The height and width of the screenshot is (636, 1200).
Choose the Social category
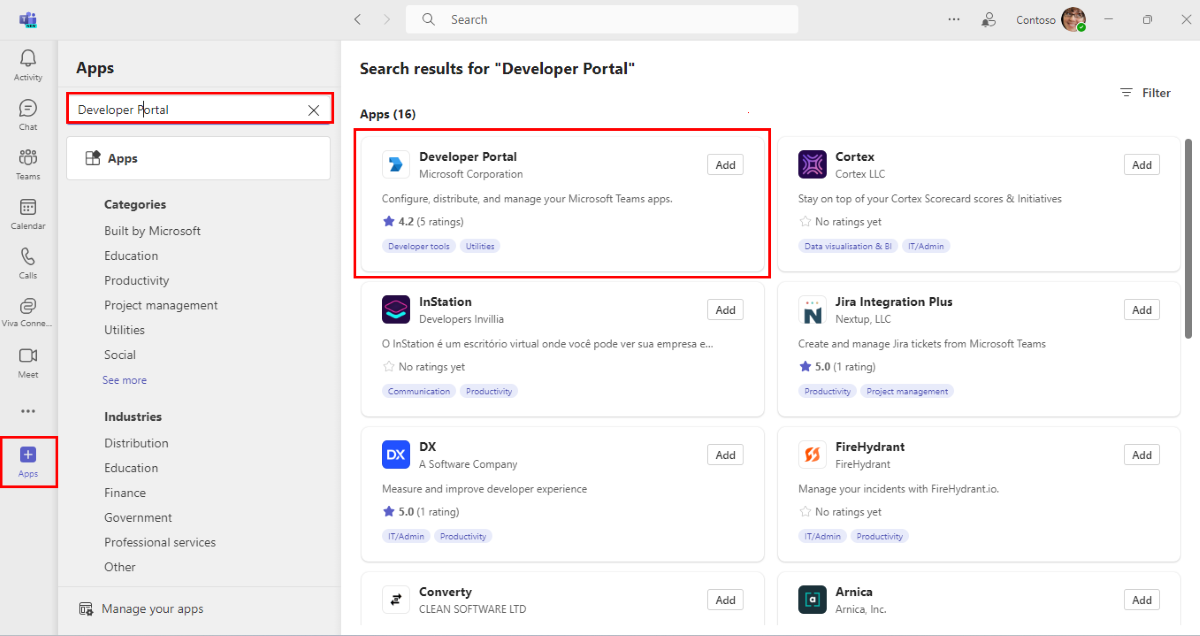120,355
